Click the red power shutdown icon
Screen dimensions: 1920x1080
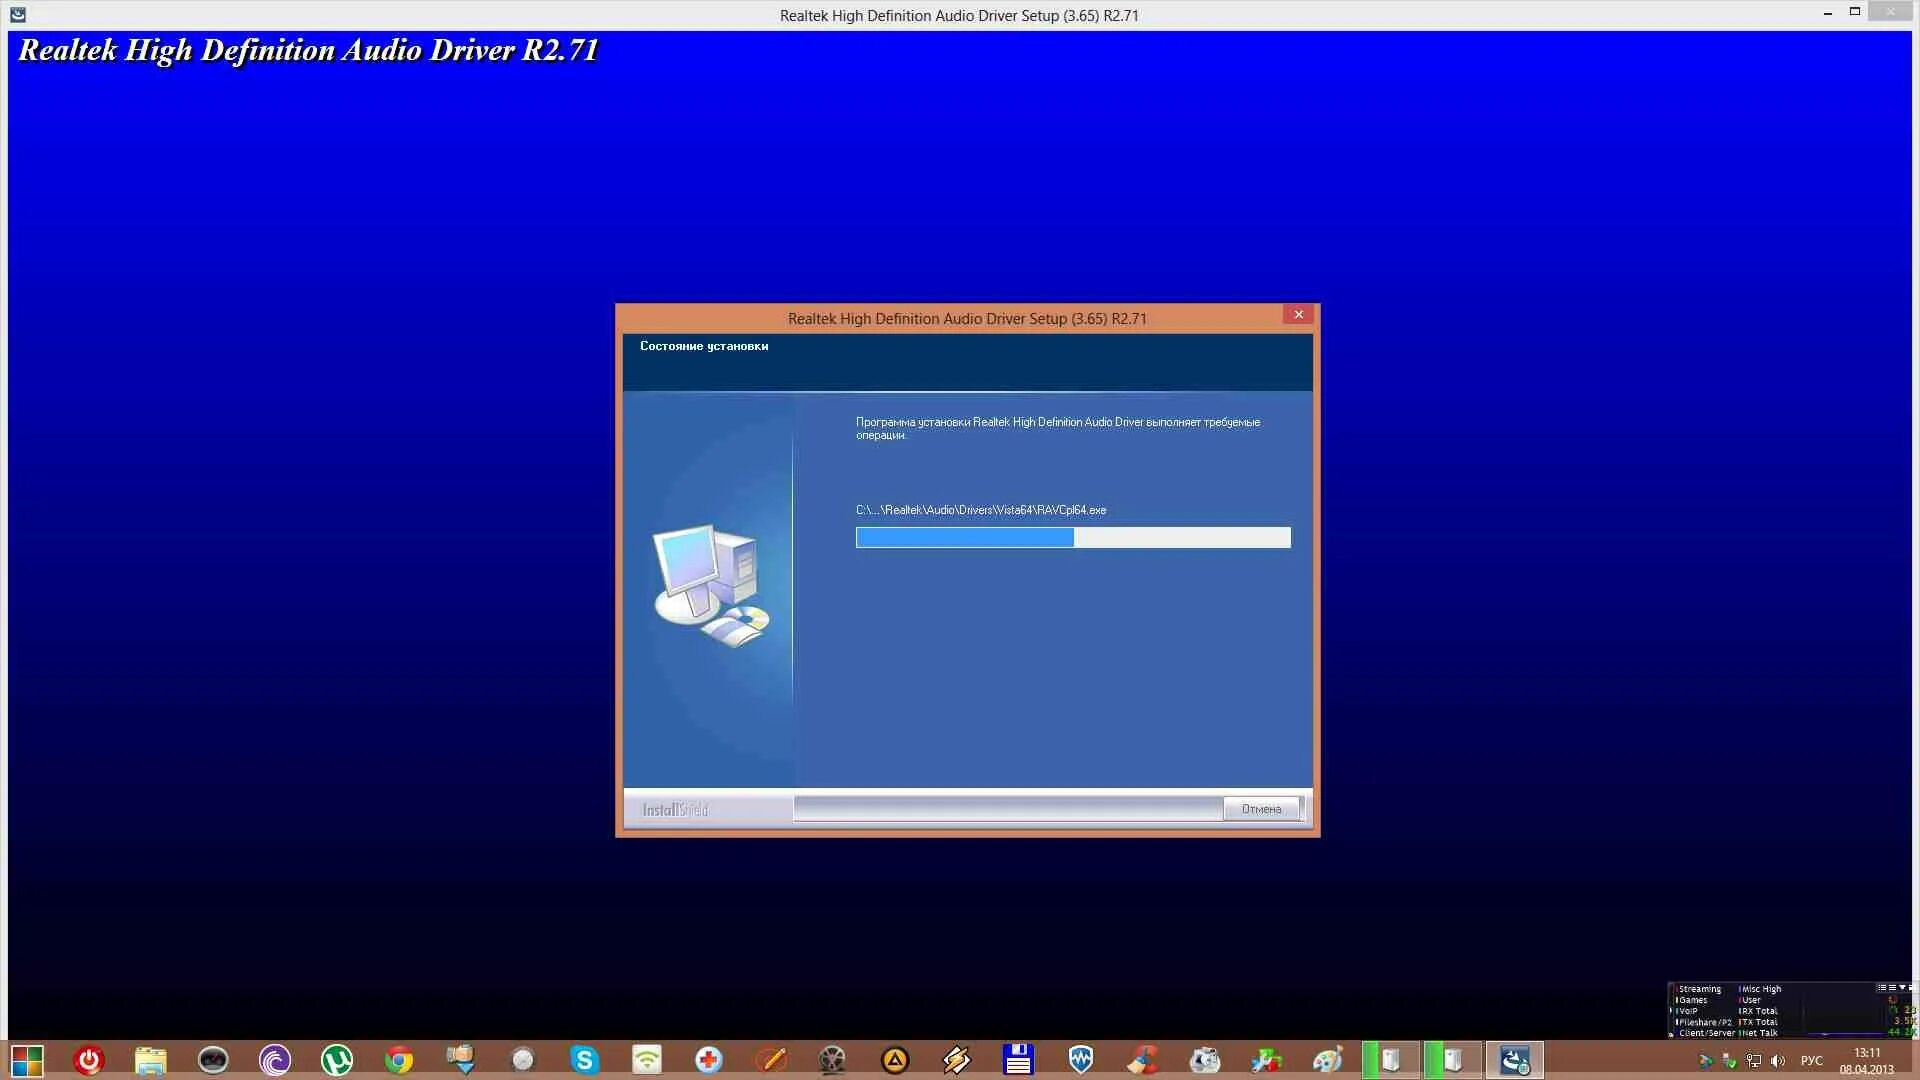[x=89, y=1060]
